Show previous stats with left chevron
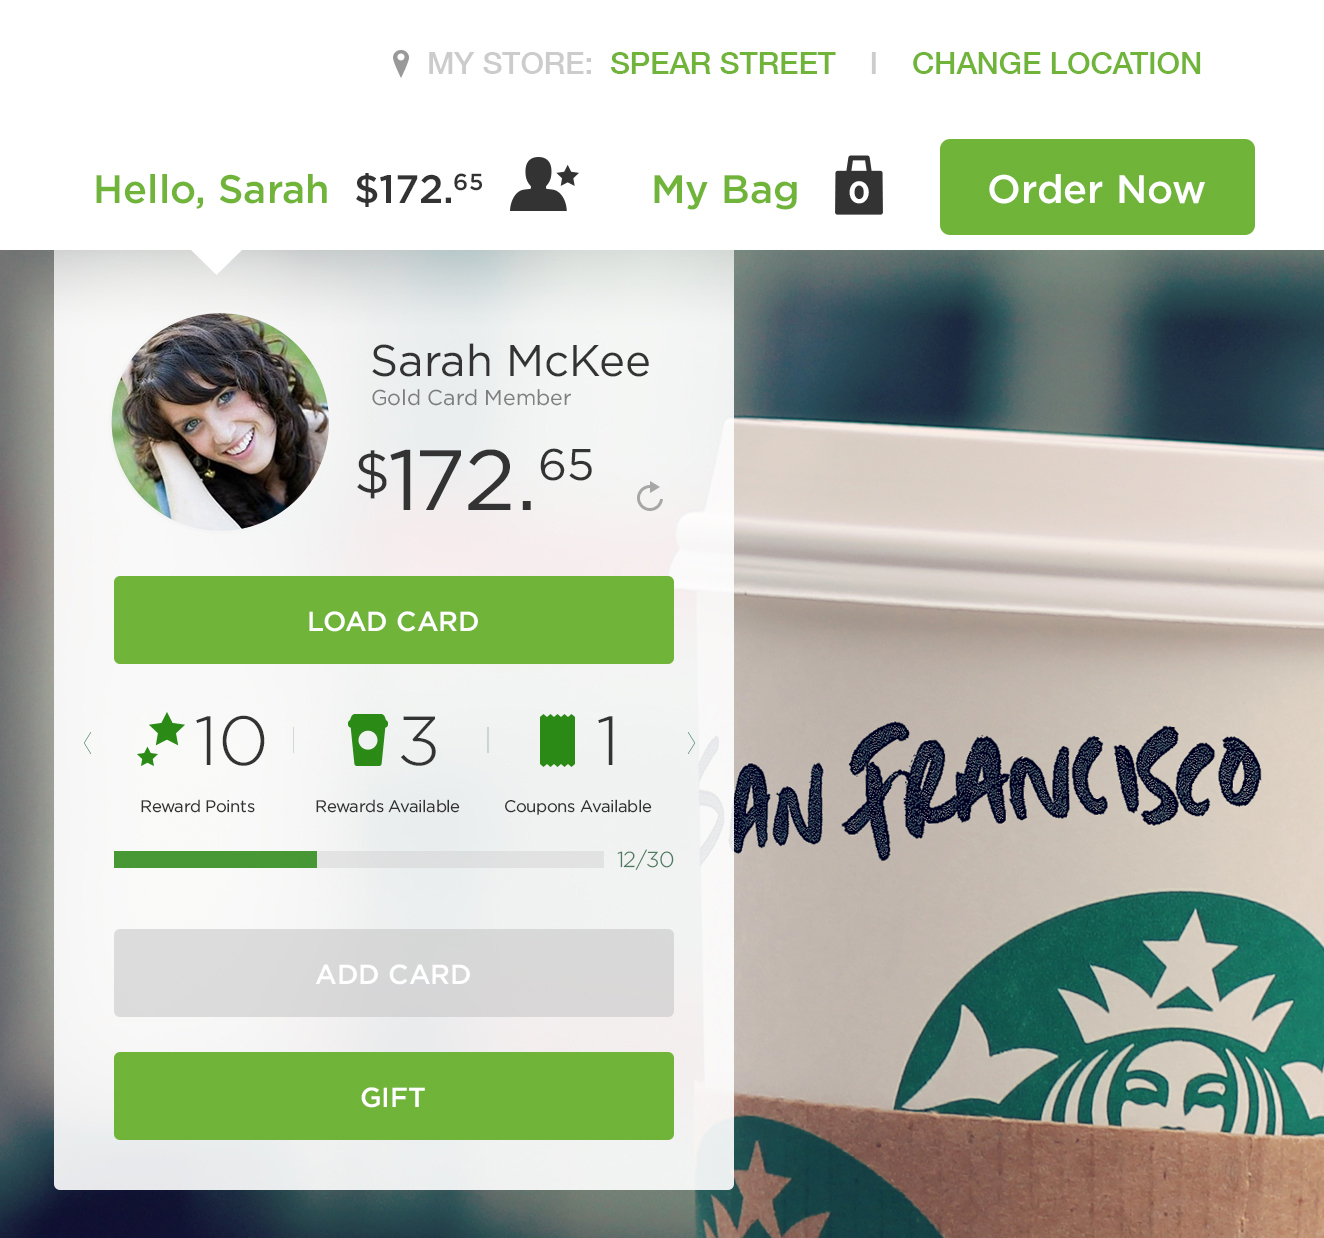The width and height of the screenshot is (1324, 1238). (x=88, y=742)
